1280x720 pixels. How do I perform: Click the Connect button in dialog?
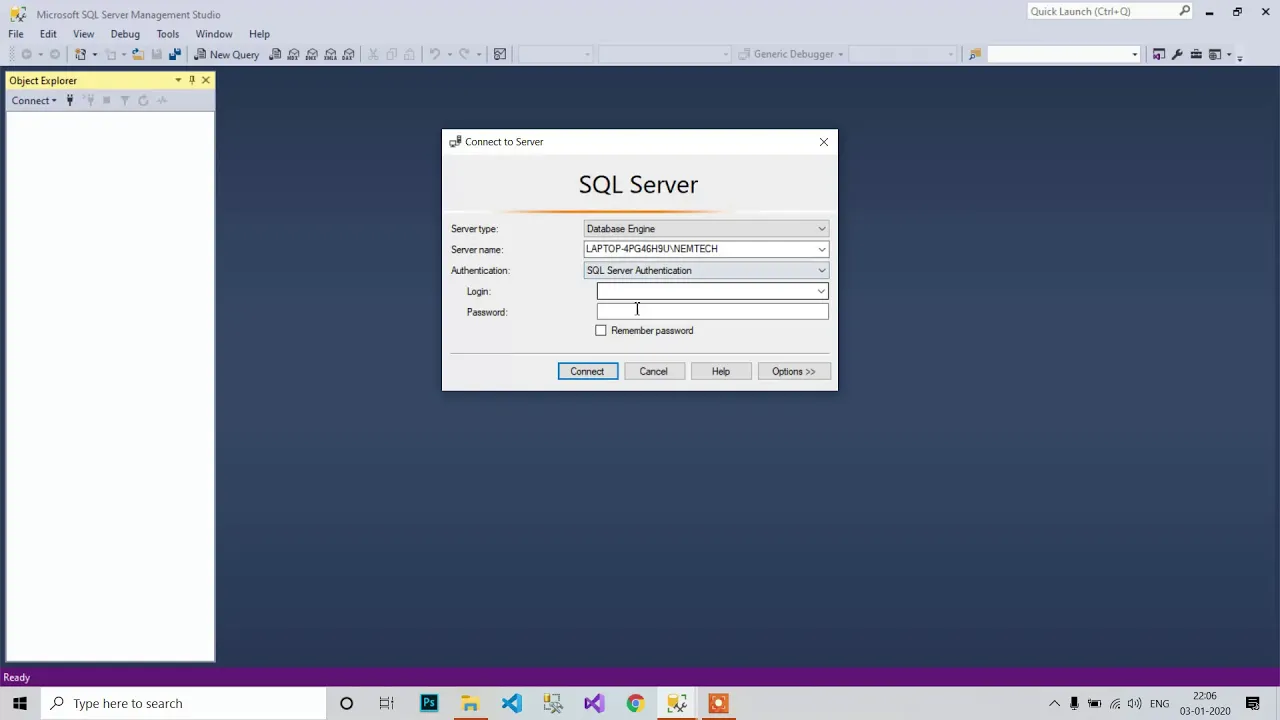pos(587,371)
